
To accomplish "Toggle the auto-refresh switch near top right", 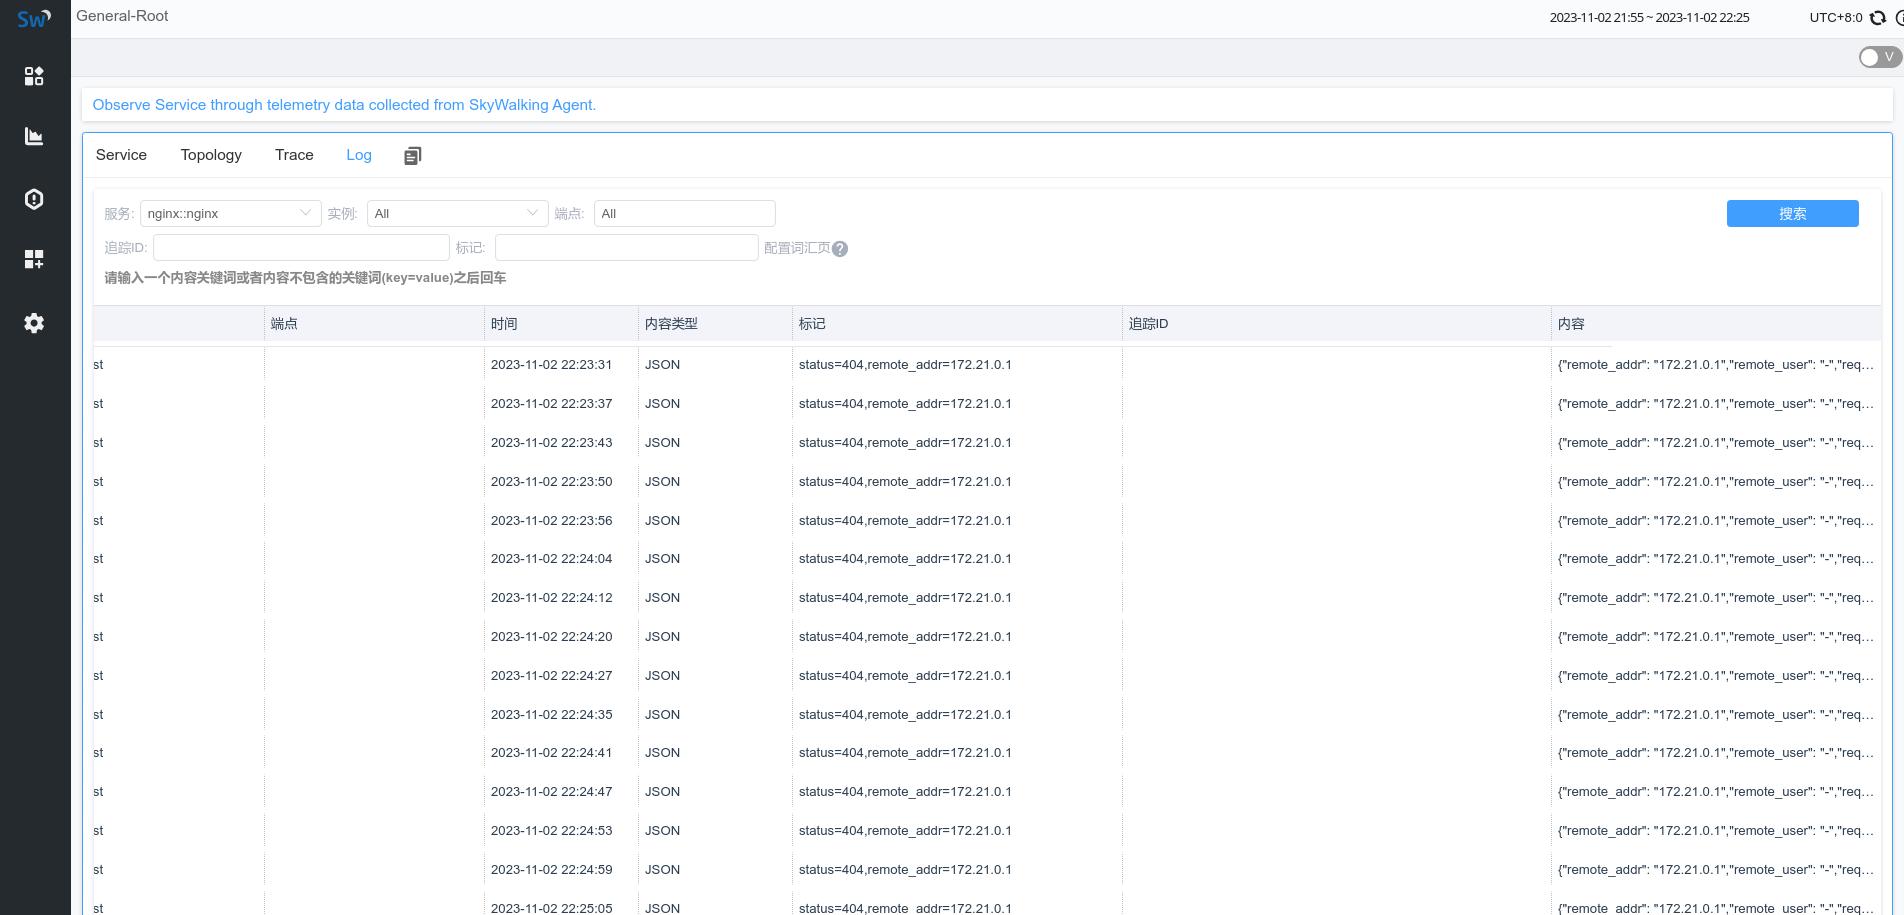I will (1878, 57).
